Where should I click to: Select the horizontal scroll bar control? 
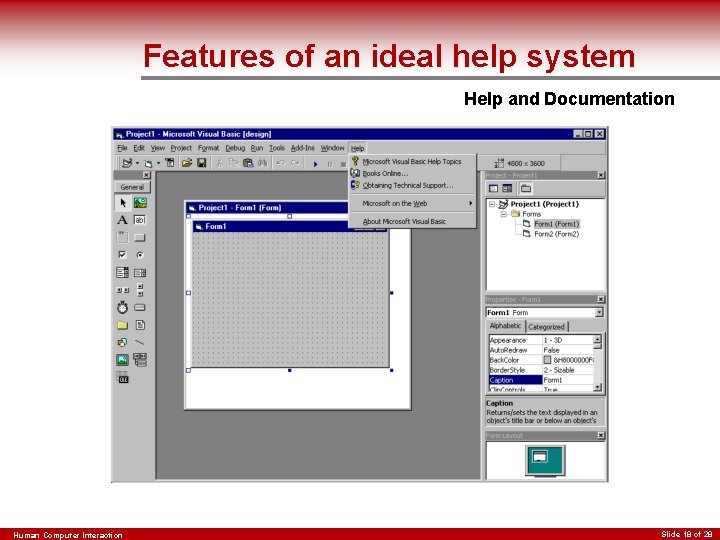pyautogui.click(x=122, y=290)
